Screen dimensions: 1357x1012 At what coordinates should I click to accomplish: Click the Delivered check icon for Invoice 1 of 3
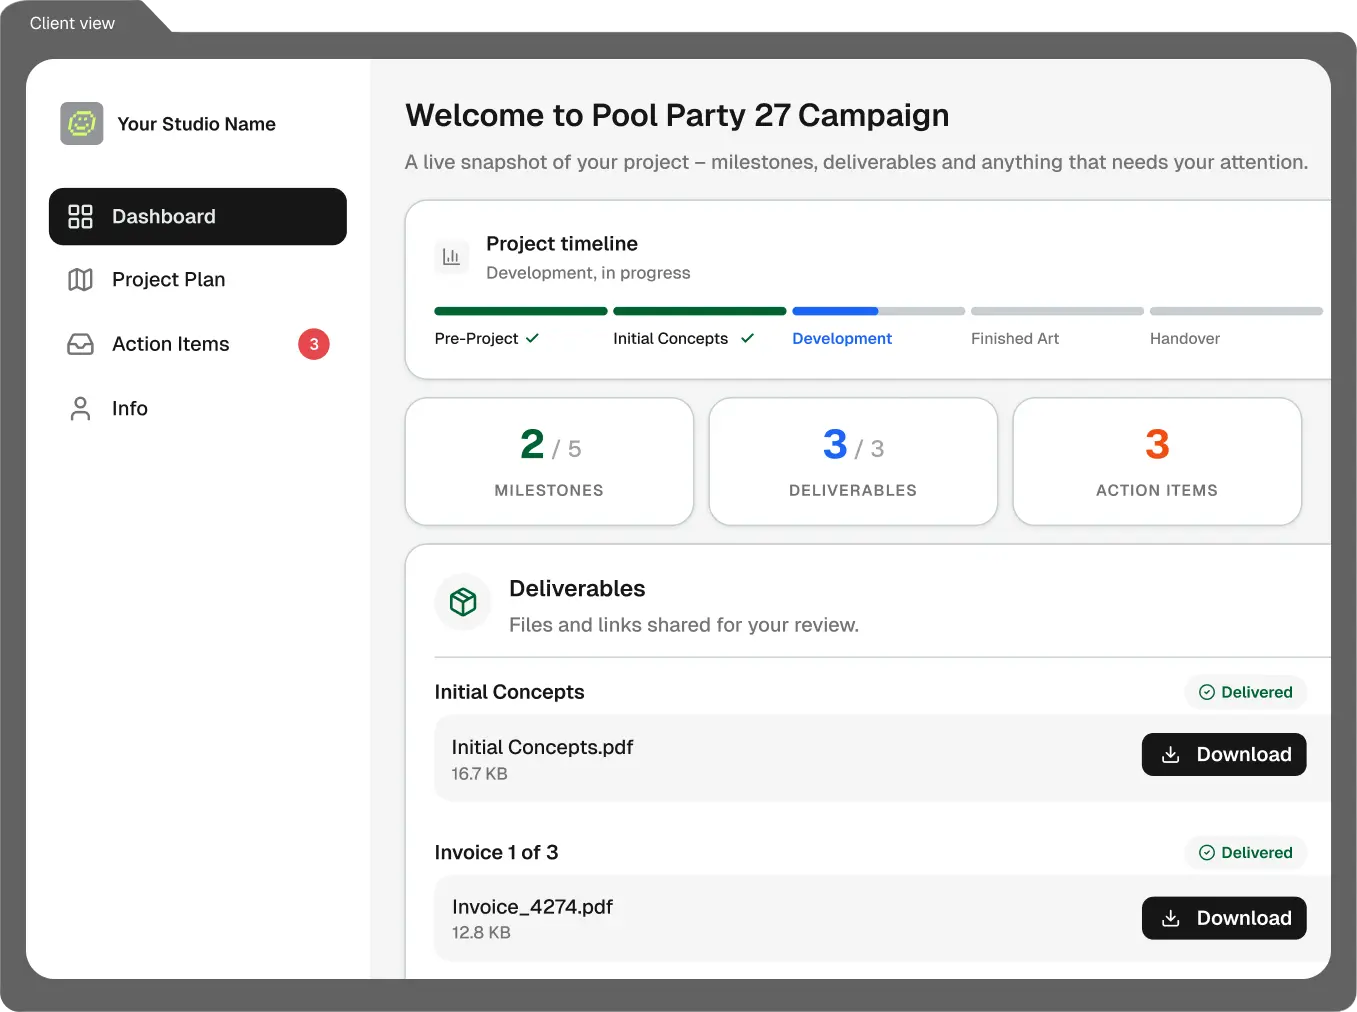[x=1207, y=853]
